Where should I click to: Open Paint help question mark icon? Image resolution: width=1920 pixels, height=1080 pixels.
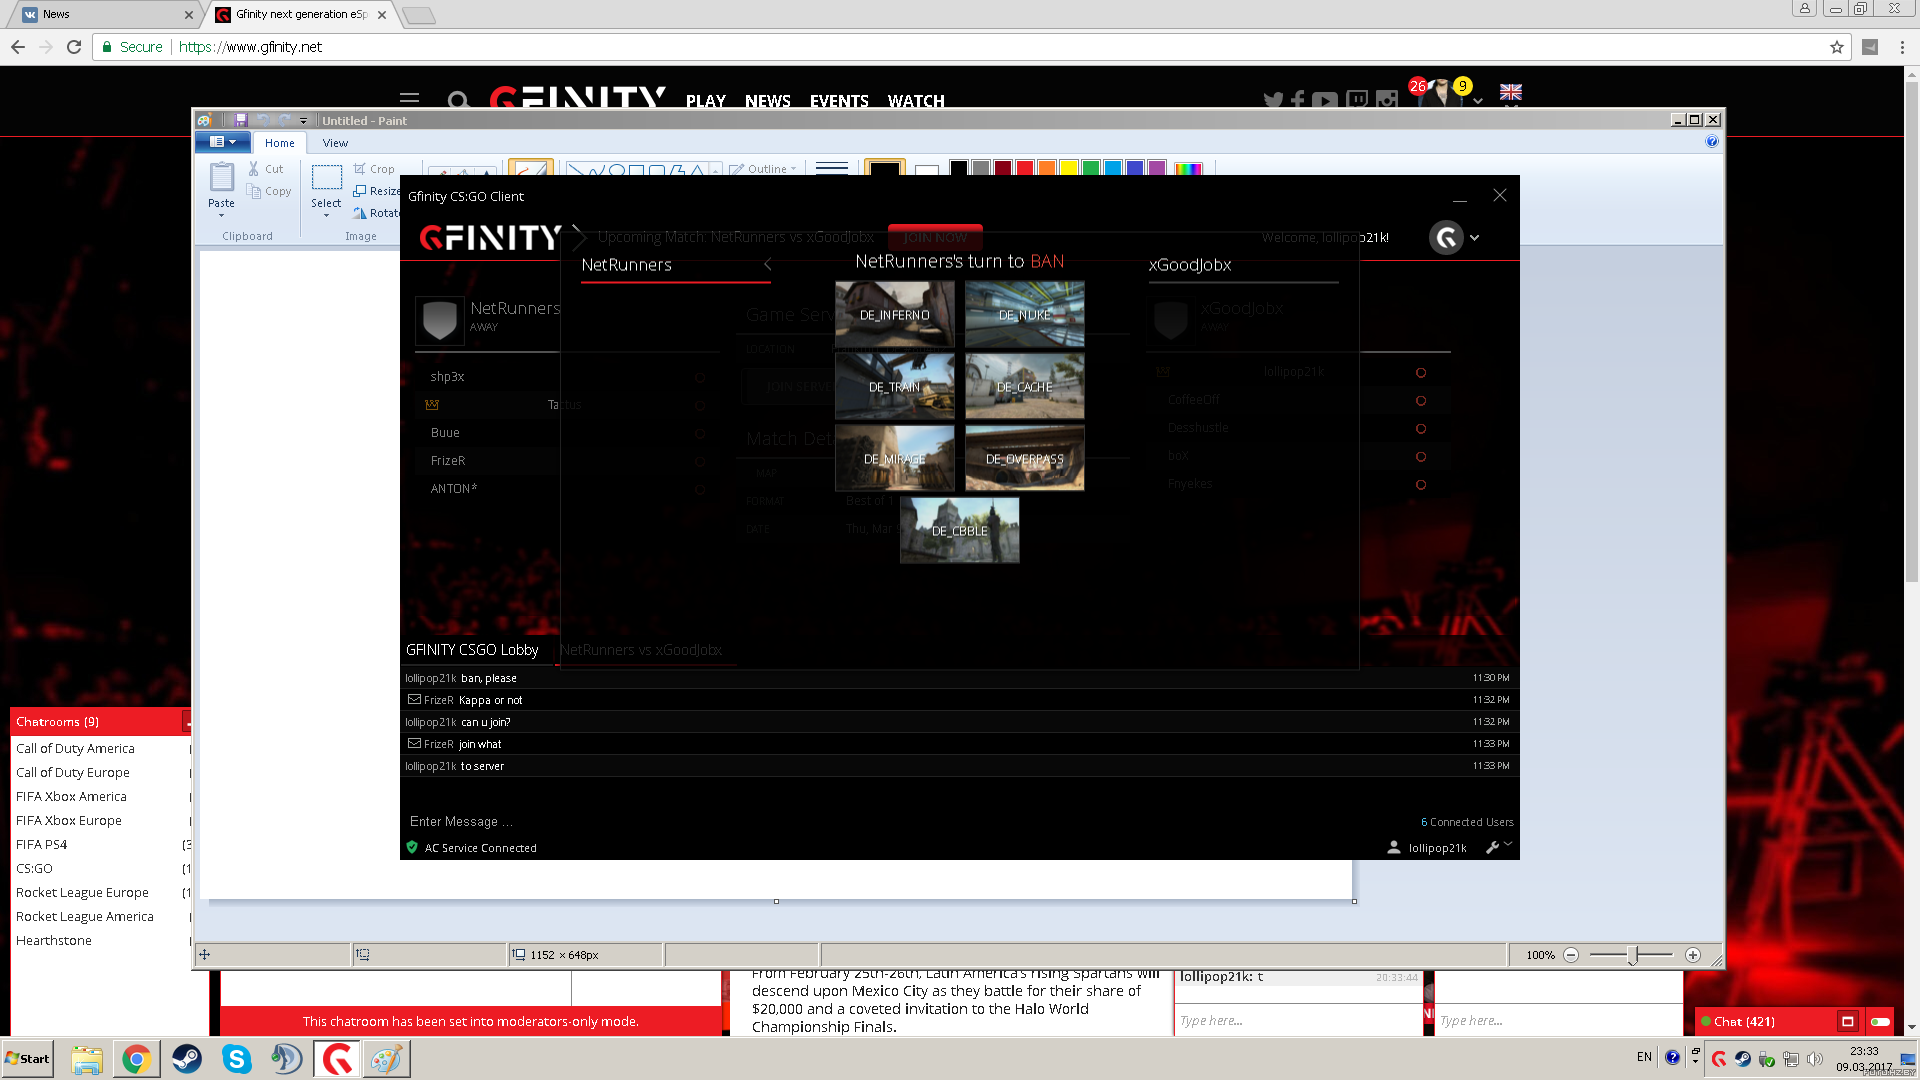tap(1711, 142)
